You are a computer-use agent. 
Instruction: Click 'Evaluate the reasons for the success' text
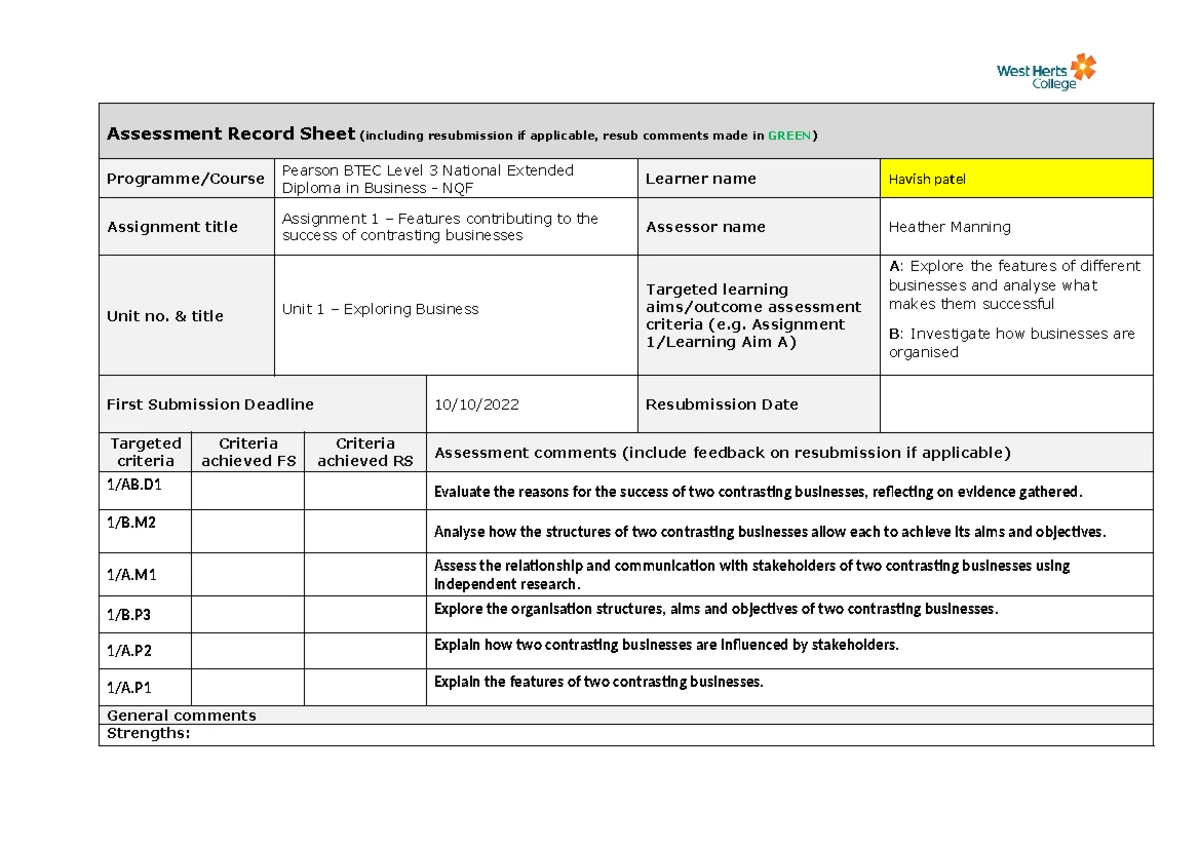758,492
